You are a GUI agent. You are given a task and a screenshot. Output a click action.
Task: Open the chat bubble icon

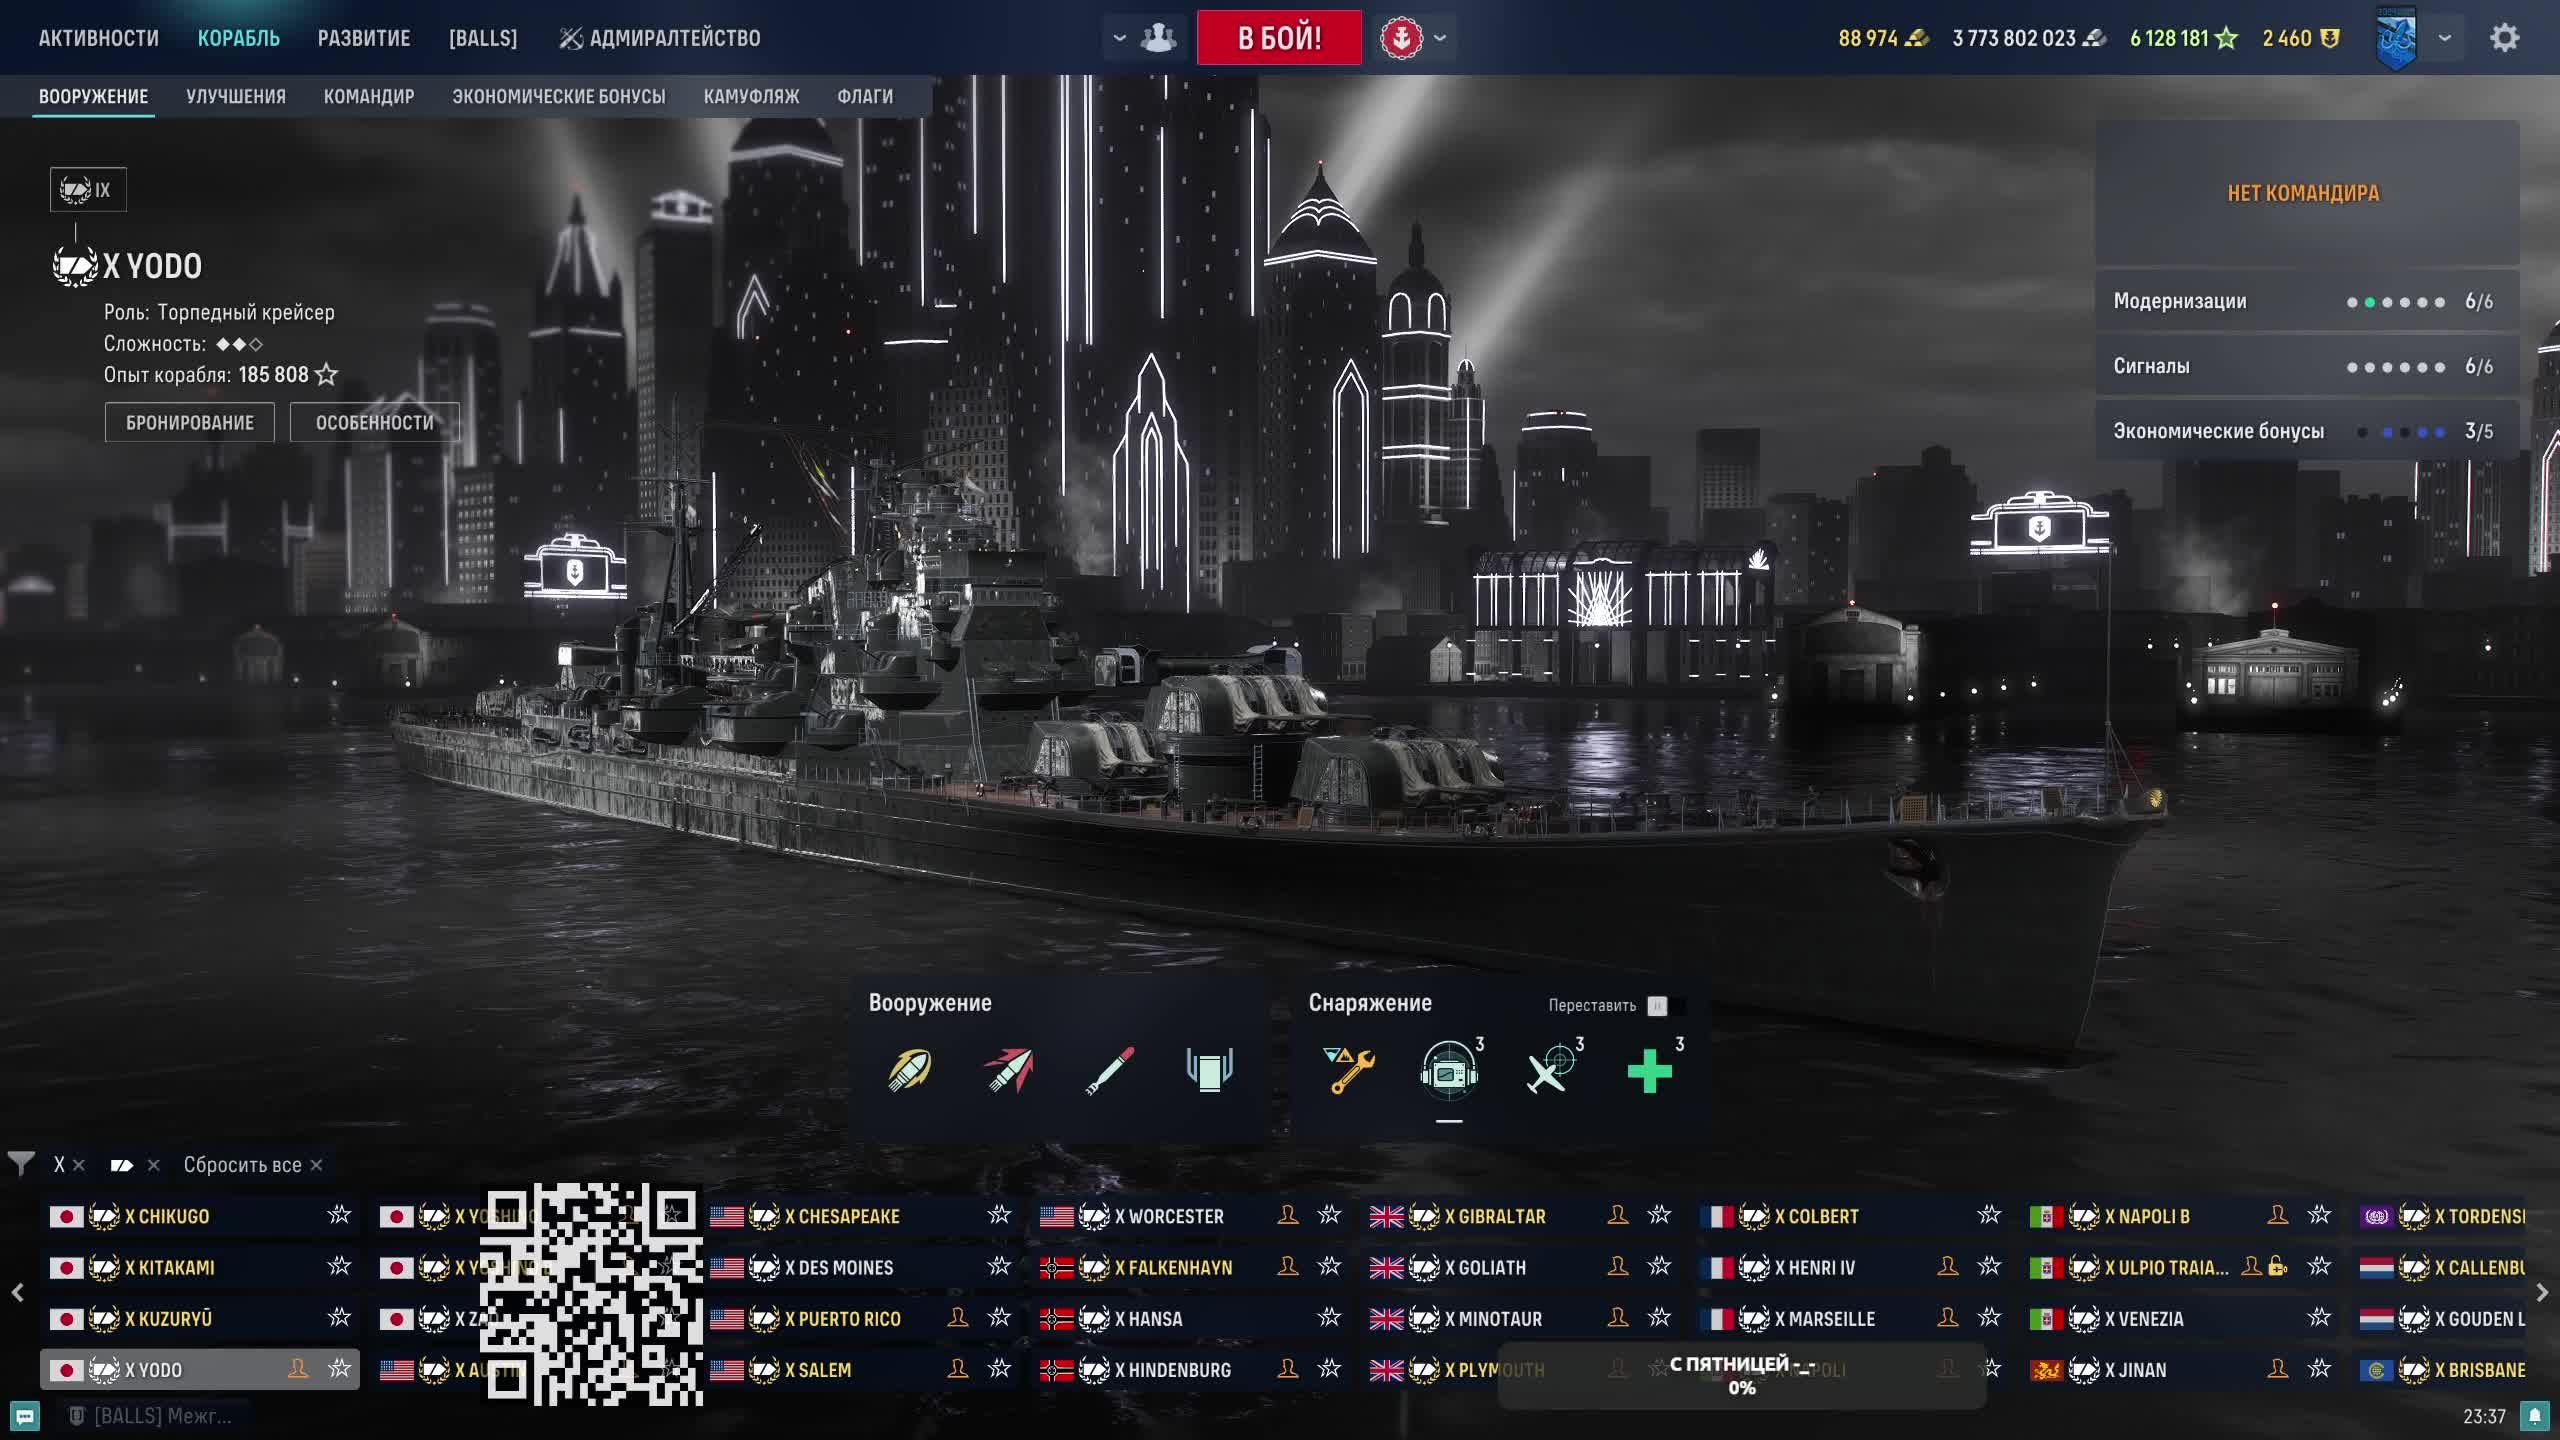[x=24, y=1416]
